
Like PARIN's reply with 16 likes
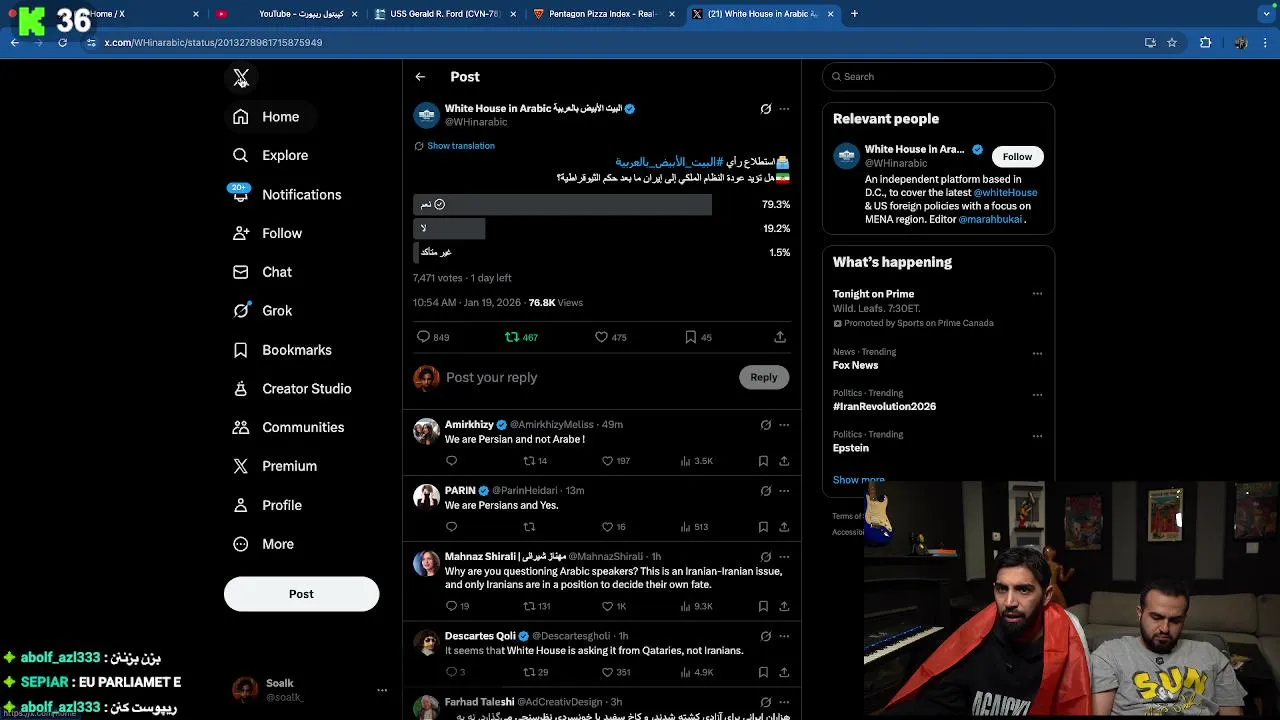pos(613,527)
